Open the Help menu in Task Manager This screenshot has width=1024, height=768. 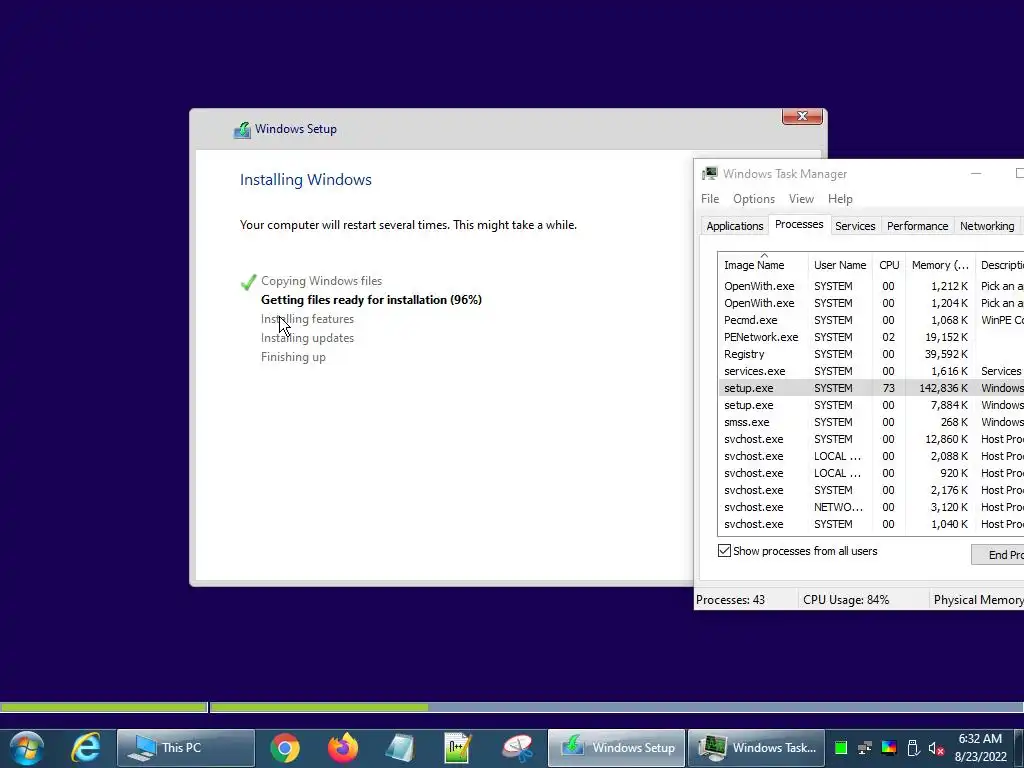coord(840,199)
